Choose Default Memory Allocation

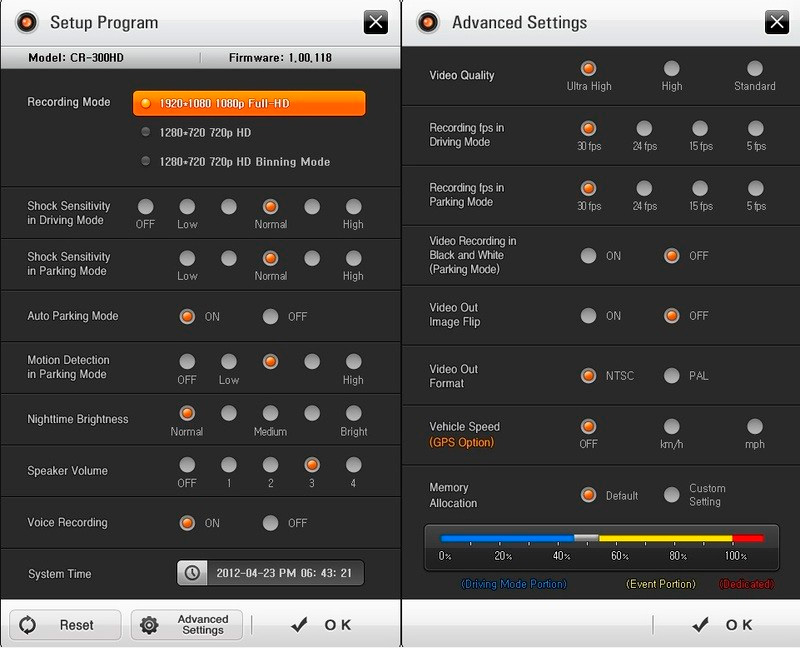(x=588, y=494)
